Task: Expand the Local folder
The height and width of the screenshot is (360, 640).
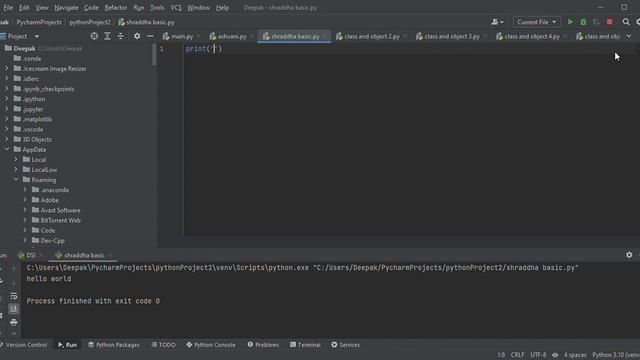Action: (x=16, y=160)
